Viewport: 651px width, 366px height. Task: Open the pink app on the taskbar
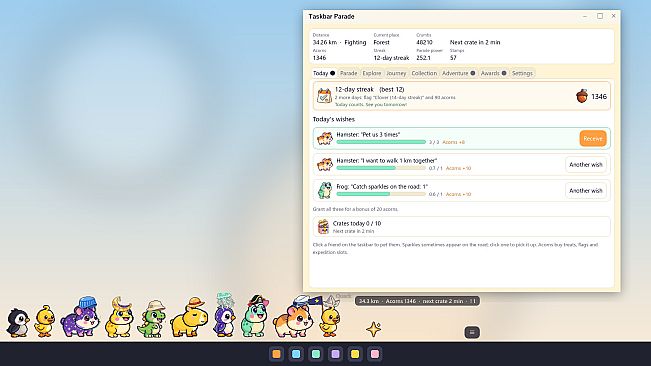coord(374,354)
